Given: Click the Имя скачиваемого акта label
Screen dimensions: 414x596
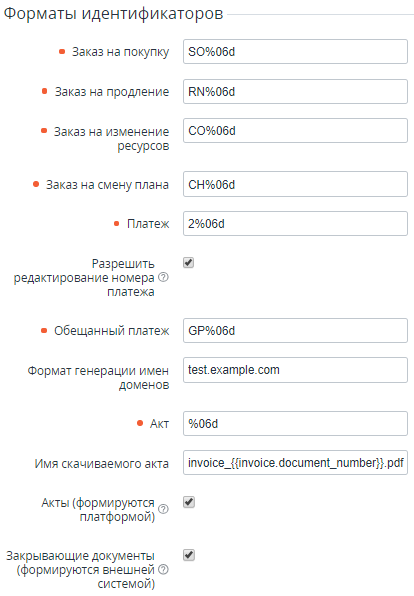Looking at the screenshot, I should tap(102, 463).
